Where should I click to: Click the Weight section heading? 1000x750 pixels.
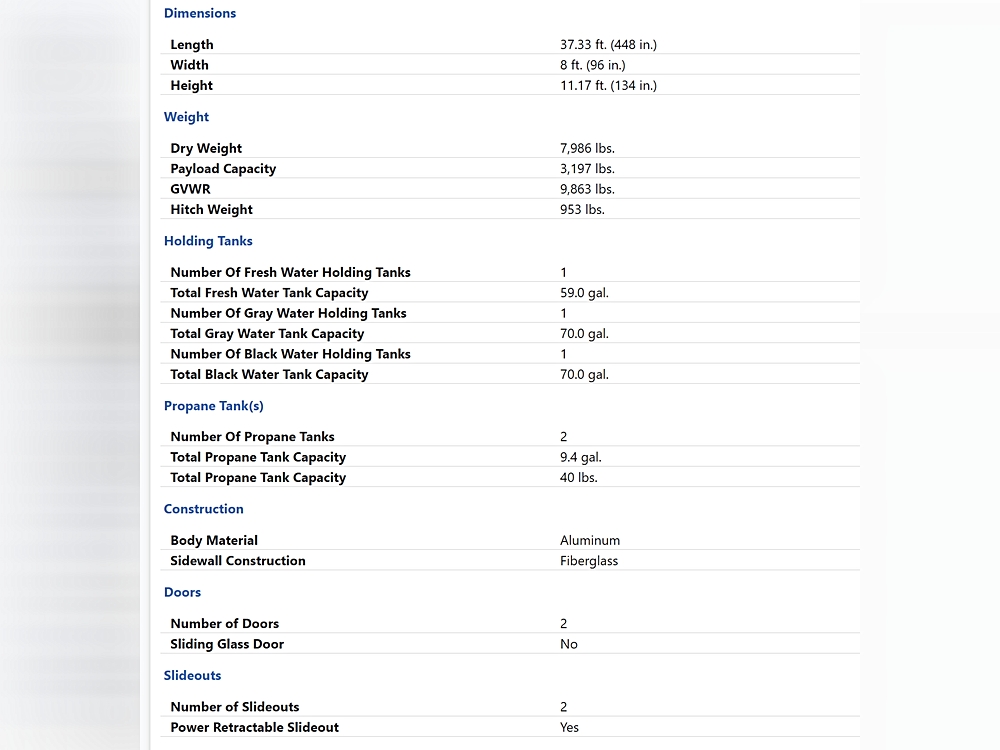pyautogui.click(x=186, y=117)
